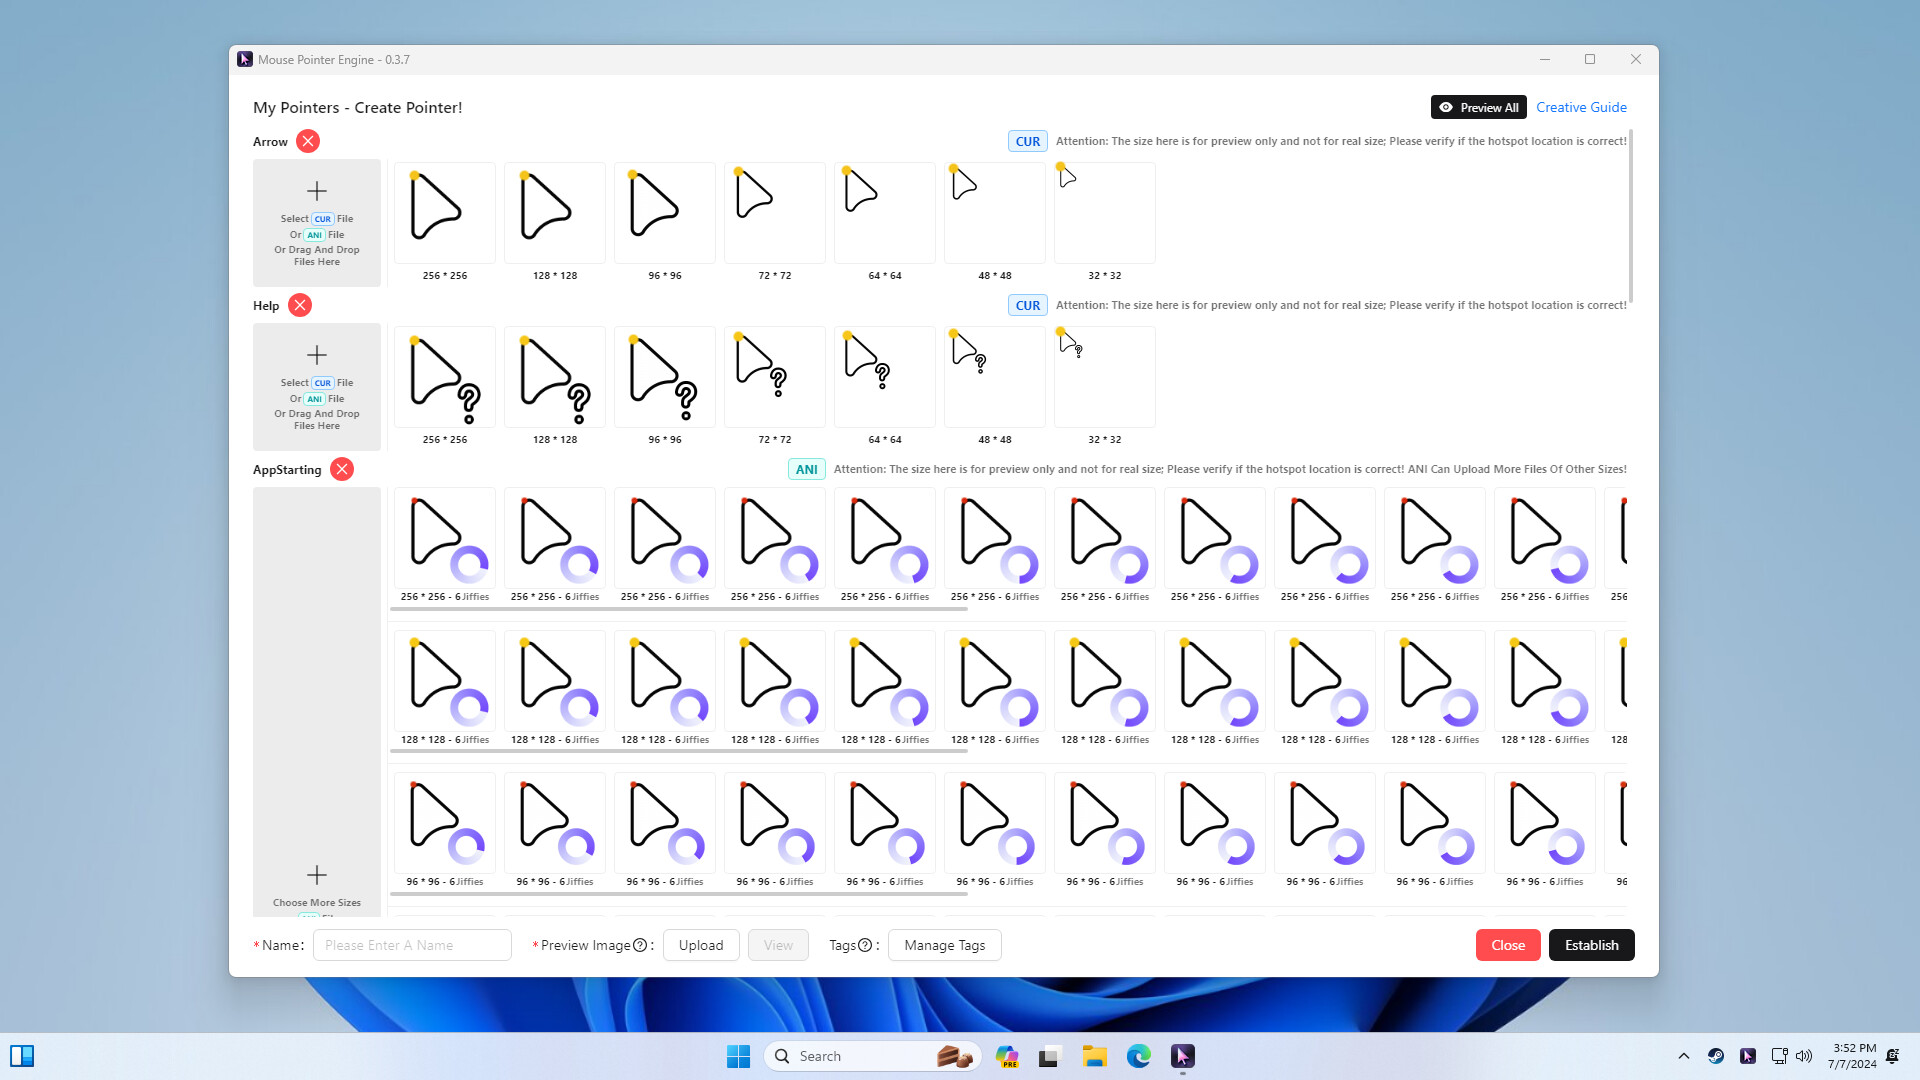This screenshot has height=1080, width=1920.
Task: Select the 32 * 32 Help cursor thumbnail
Action: tap(1104, 376)
